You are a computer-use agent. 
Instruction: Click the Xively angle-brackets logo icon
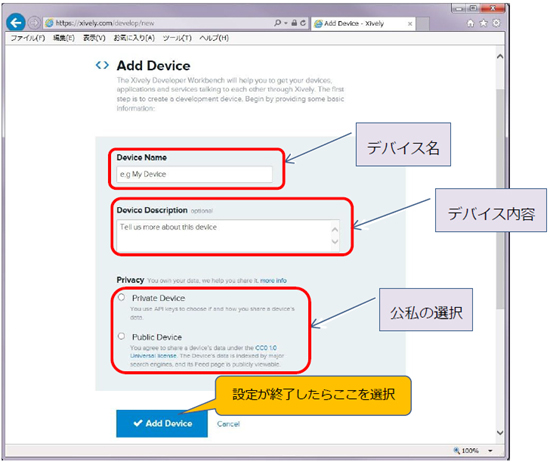102,65
